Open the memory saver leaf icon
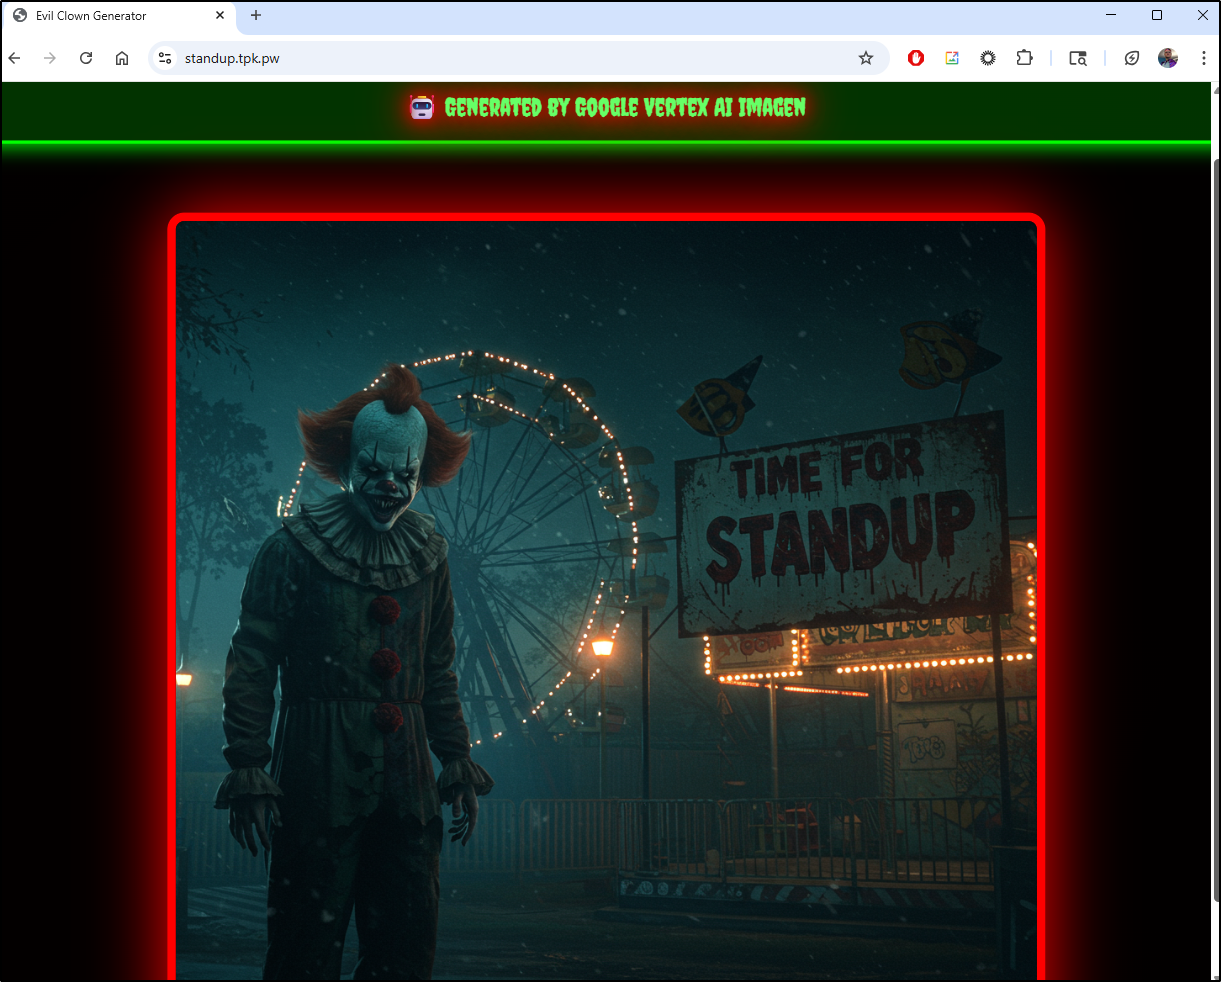 1132,58
